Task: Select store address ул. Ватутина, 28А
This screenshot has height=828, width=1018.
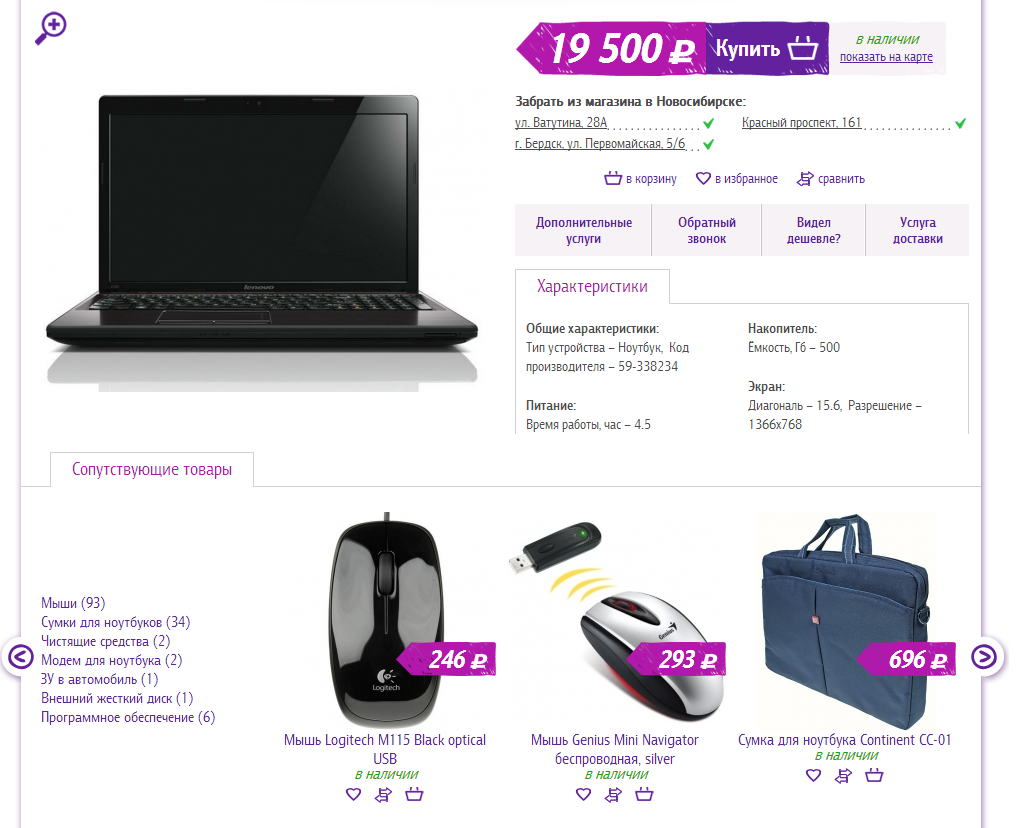Action: tap(561, 123)
